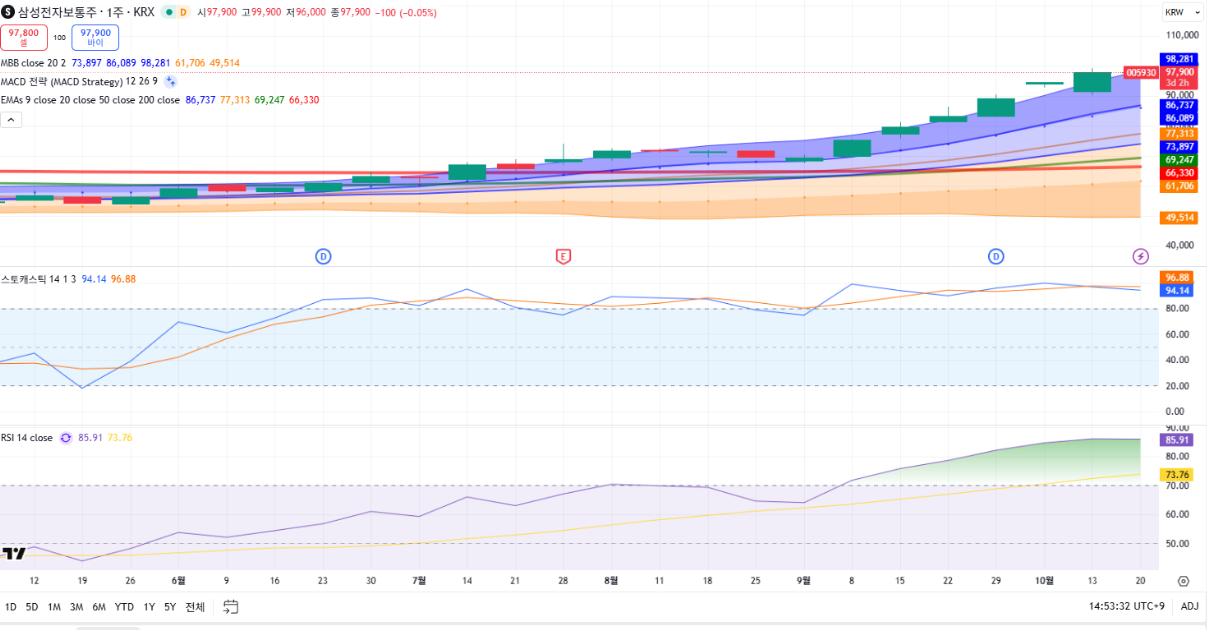The width and height of the screenshot is (1207, 630).
Task: Click the late-September dividend D marker
Action: pos(996,256)
